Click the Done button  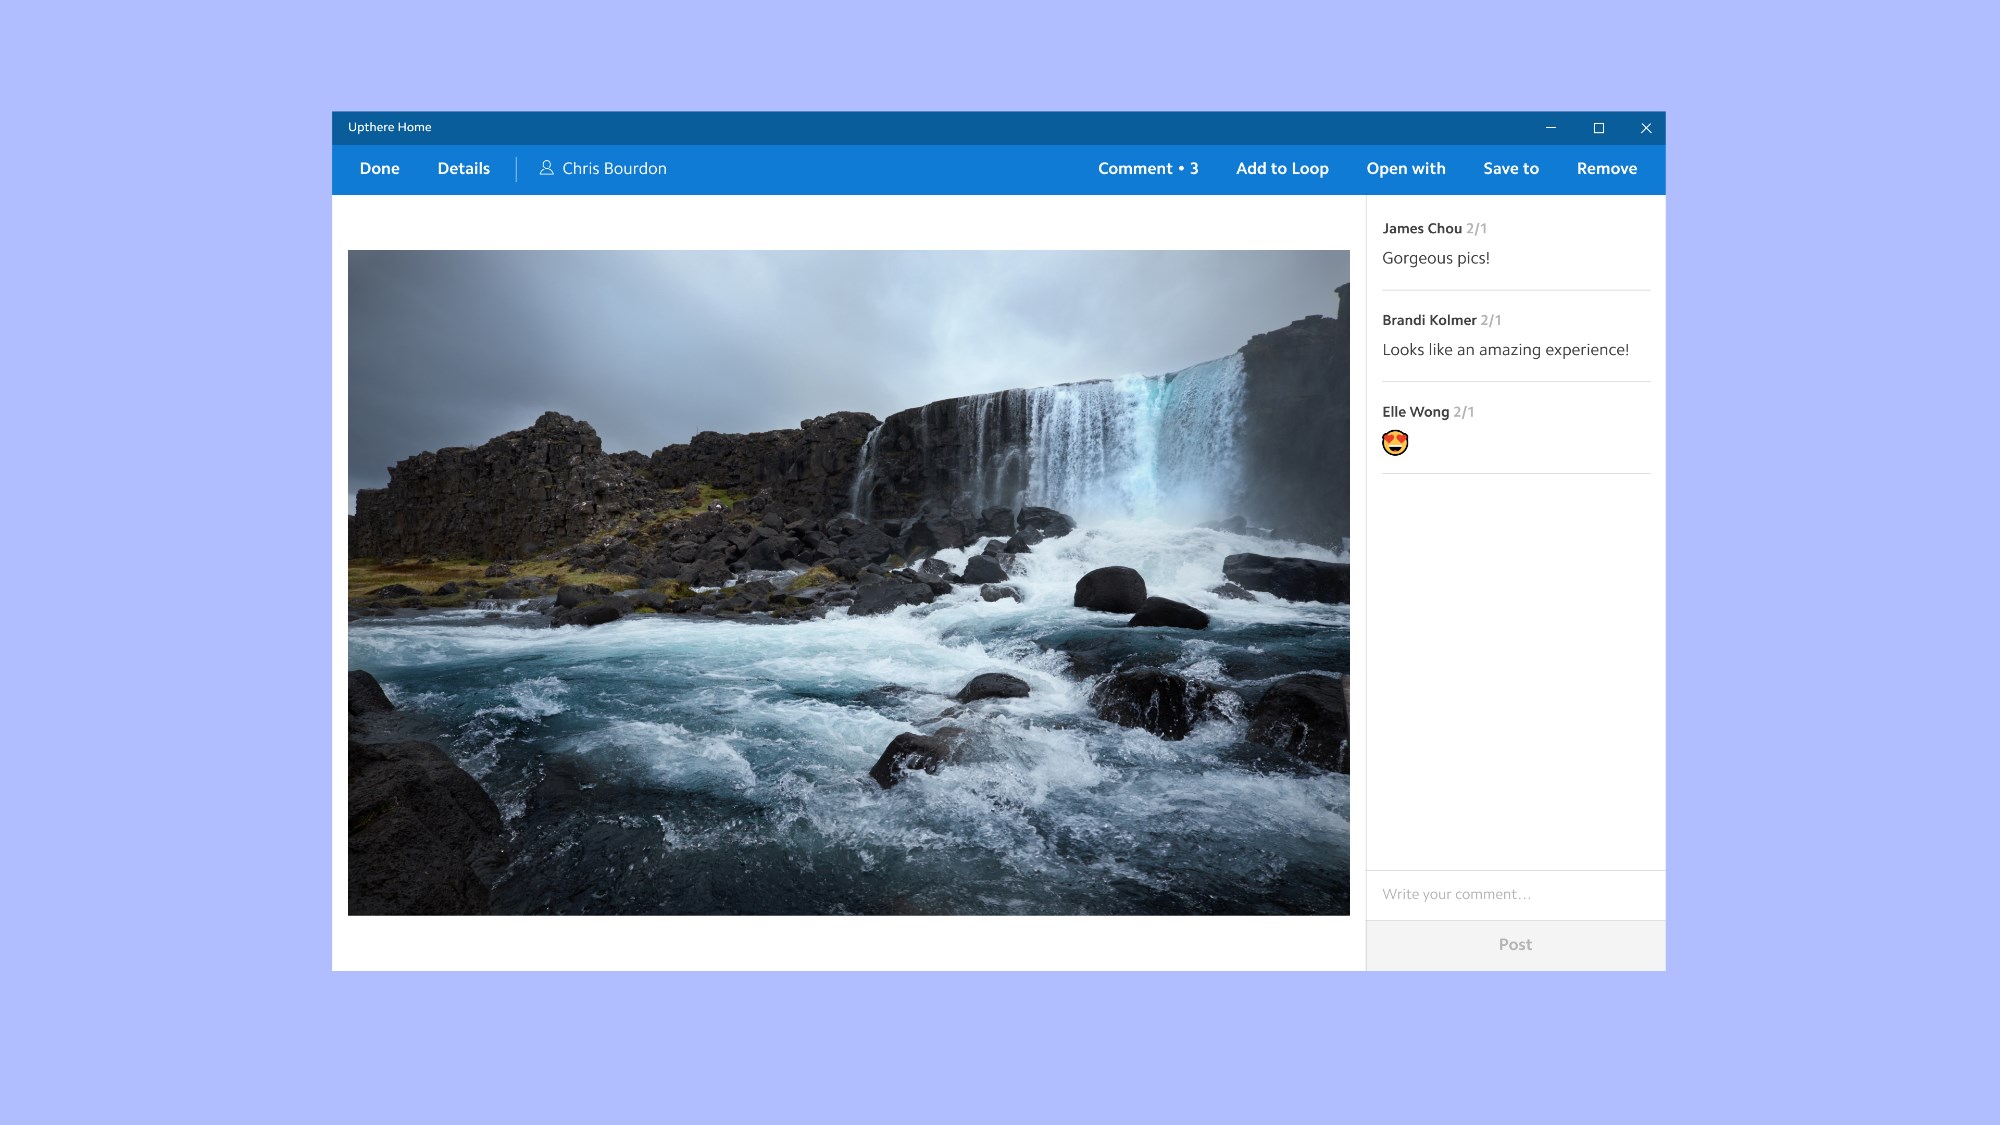click(x=379, y=169)
